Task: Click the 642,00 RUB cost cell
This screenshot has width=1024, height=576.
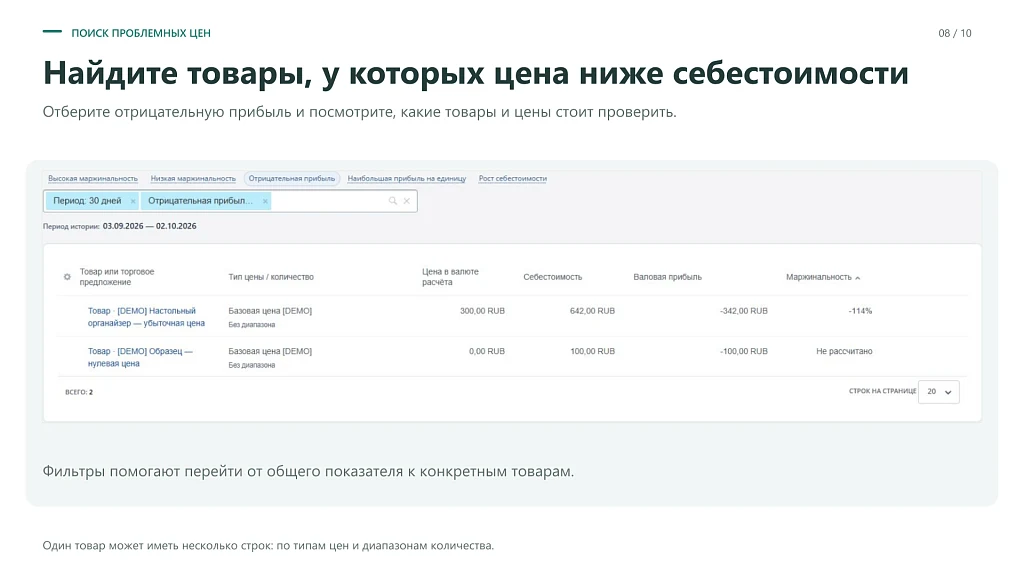Action: pos(592,311)
